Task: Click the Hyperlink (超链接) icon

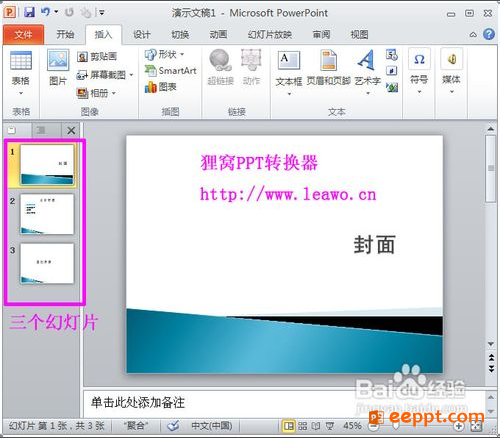Action: tap(220, 60)
